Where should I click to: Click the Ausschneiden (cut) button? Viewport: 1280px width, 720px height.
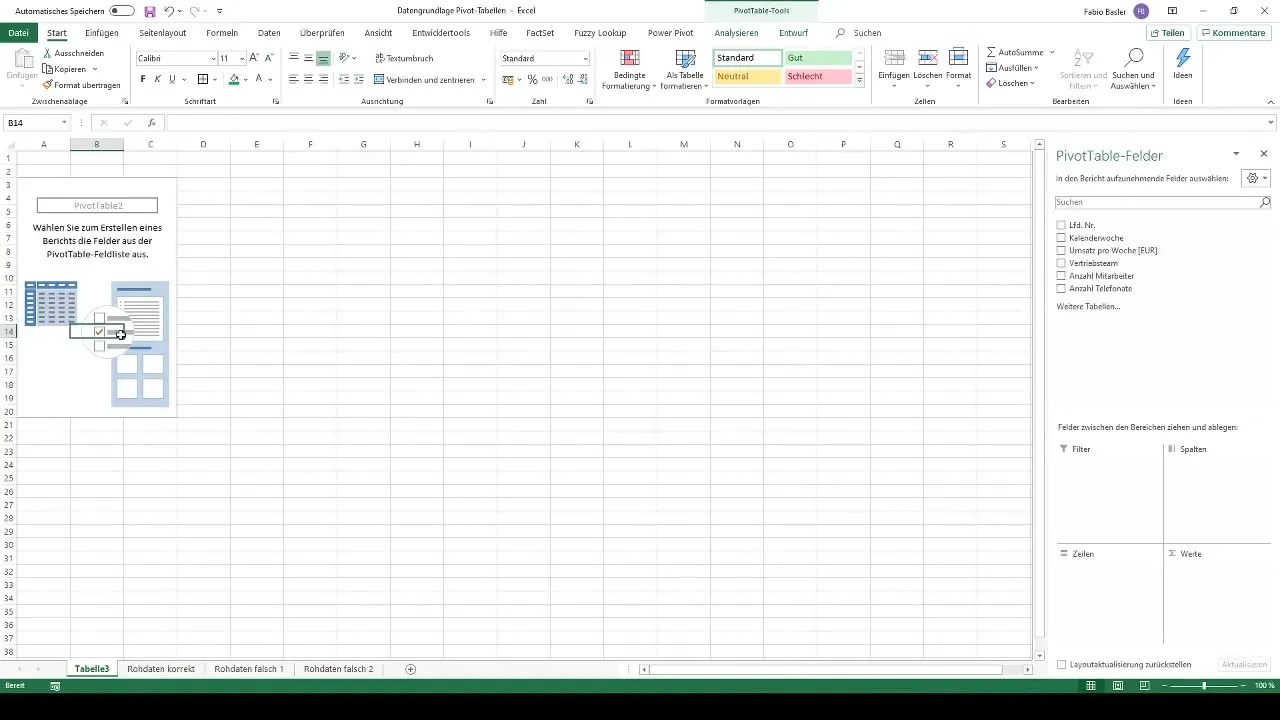pyautogui.click(x=72, y=53)
